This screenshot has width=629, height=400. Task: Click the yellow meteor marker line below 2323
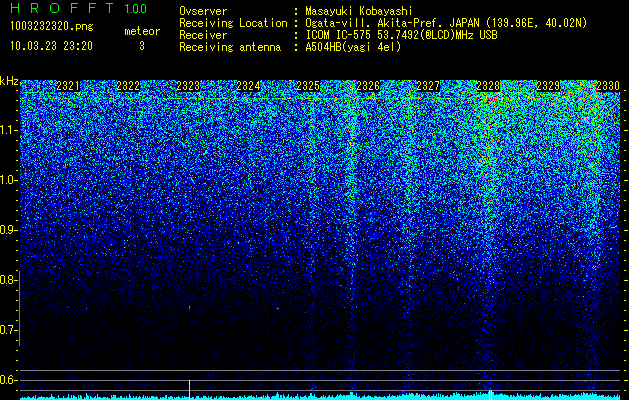[x=189, y=390]
